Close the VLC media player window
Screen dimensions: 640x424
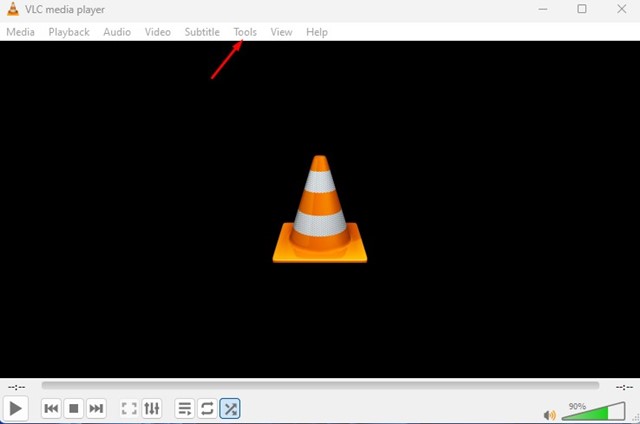pos(621,9)
